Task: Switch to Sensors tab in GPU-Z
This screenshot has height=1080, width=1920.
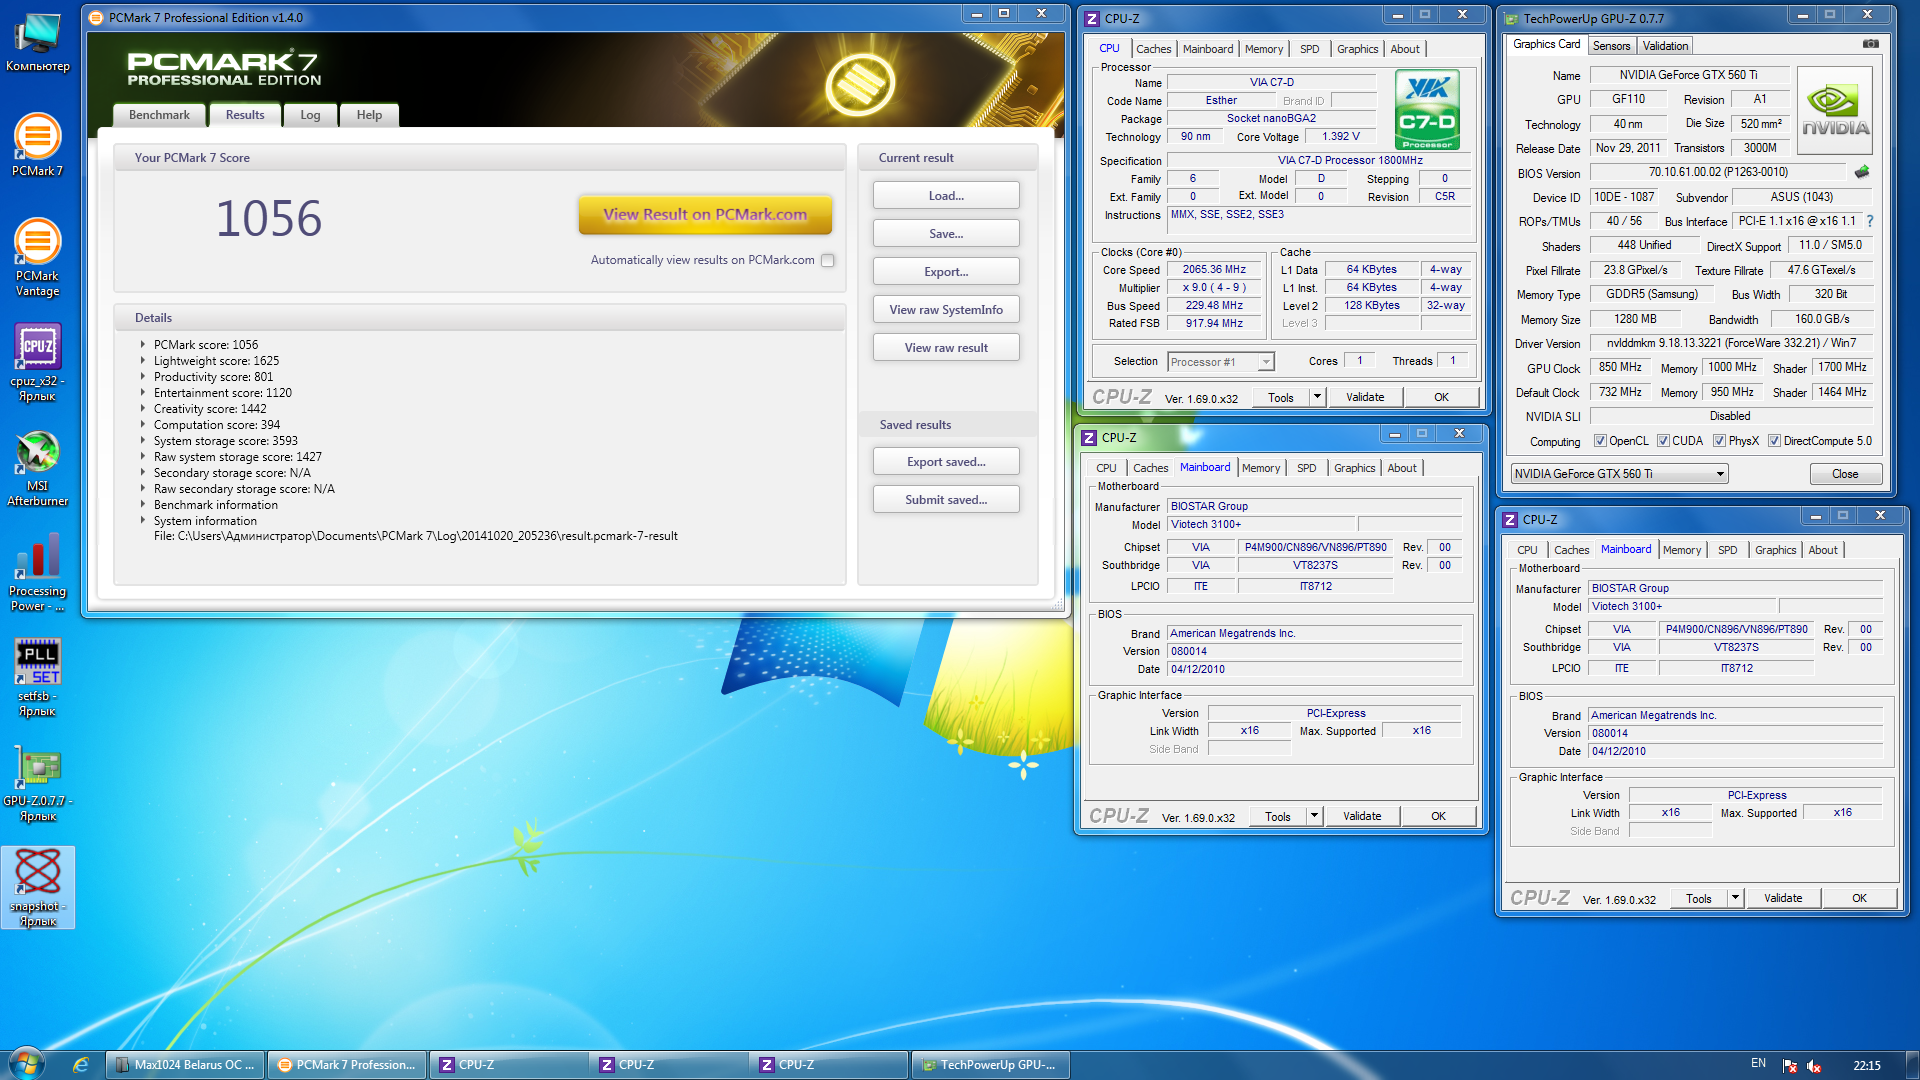Action: coord(1611,46)
